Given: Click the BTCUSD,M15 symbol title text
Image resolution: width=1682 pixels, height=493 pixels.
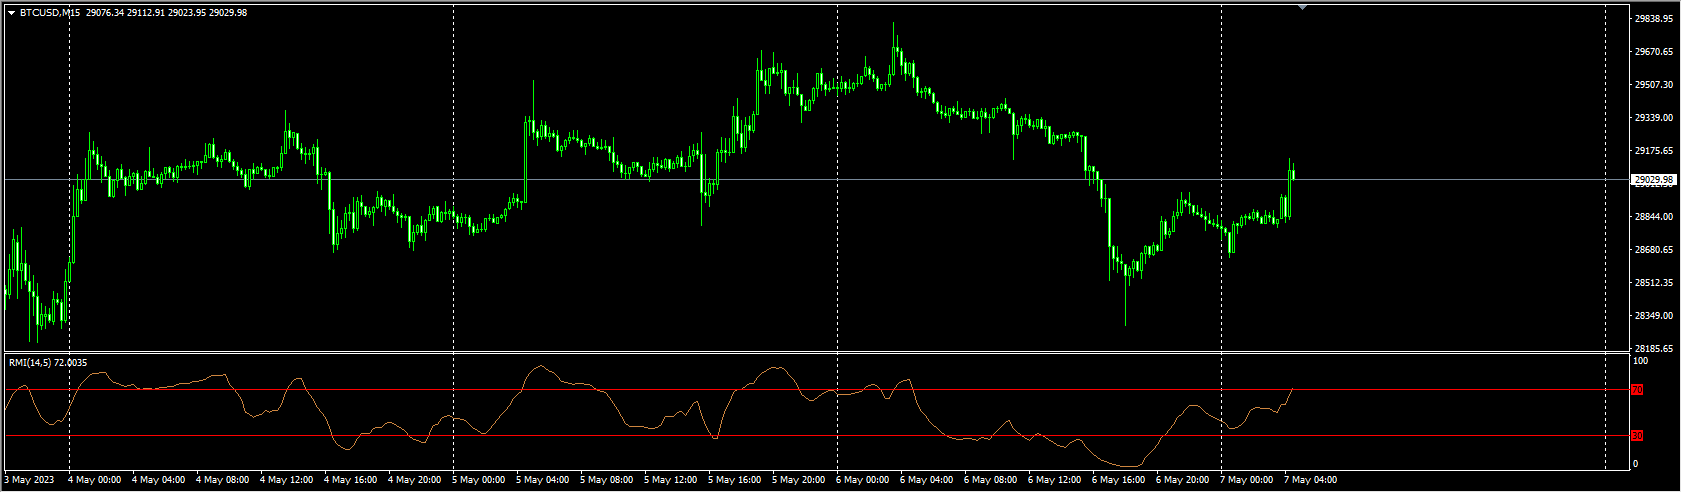Looking at the screenshot, I should 51,13.
